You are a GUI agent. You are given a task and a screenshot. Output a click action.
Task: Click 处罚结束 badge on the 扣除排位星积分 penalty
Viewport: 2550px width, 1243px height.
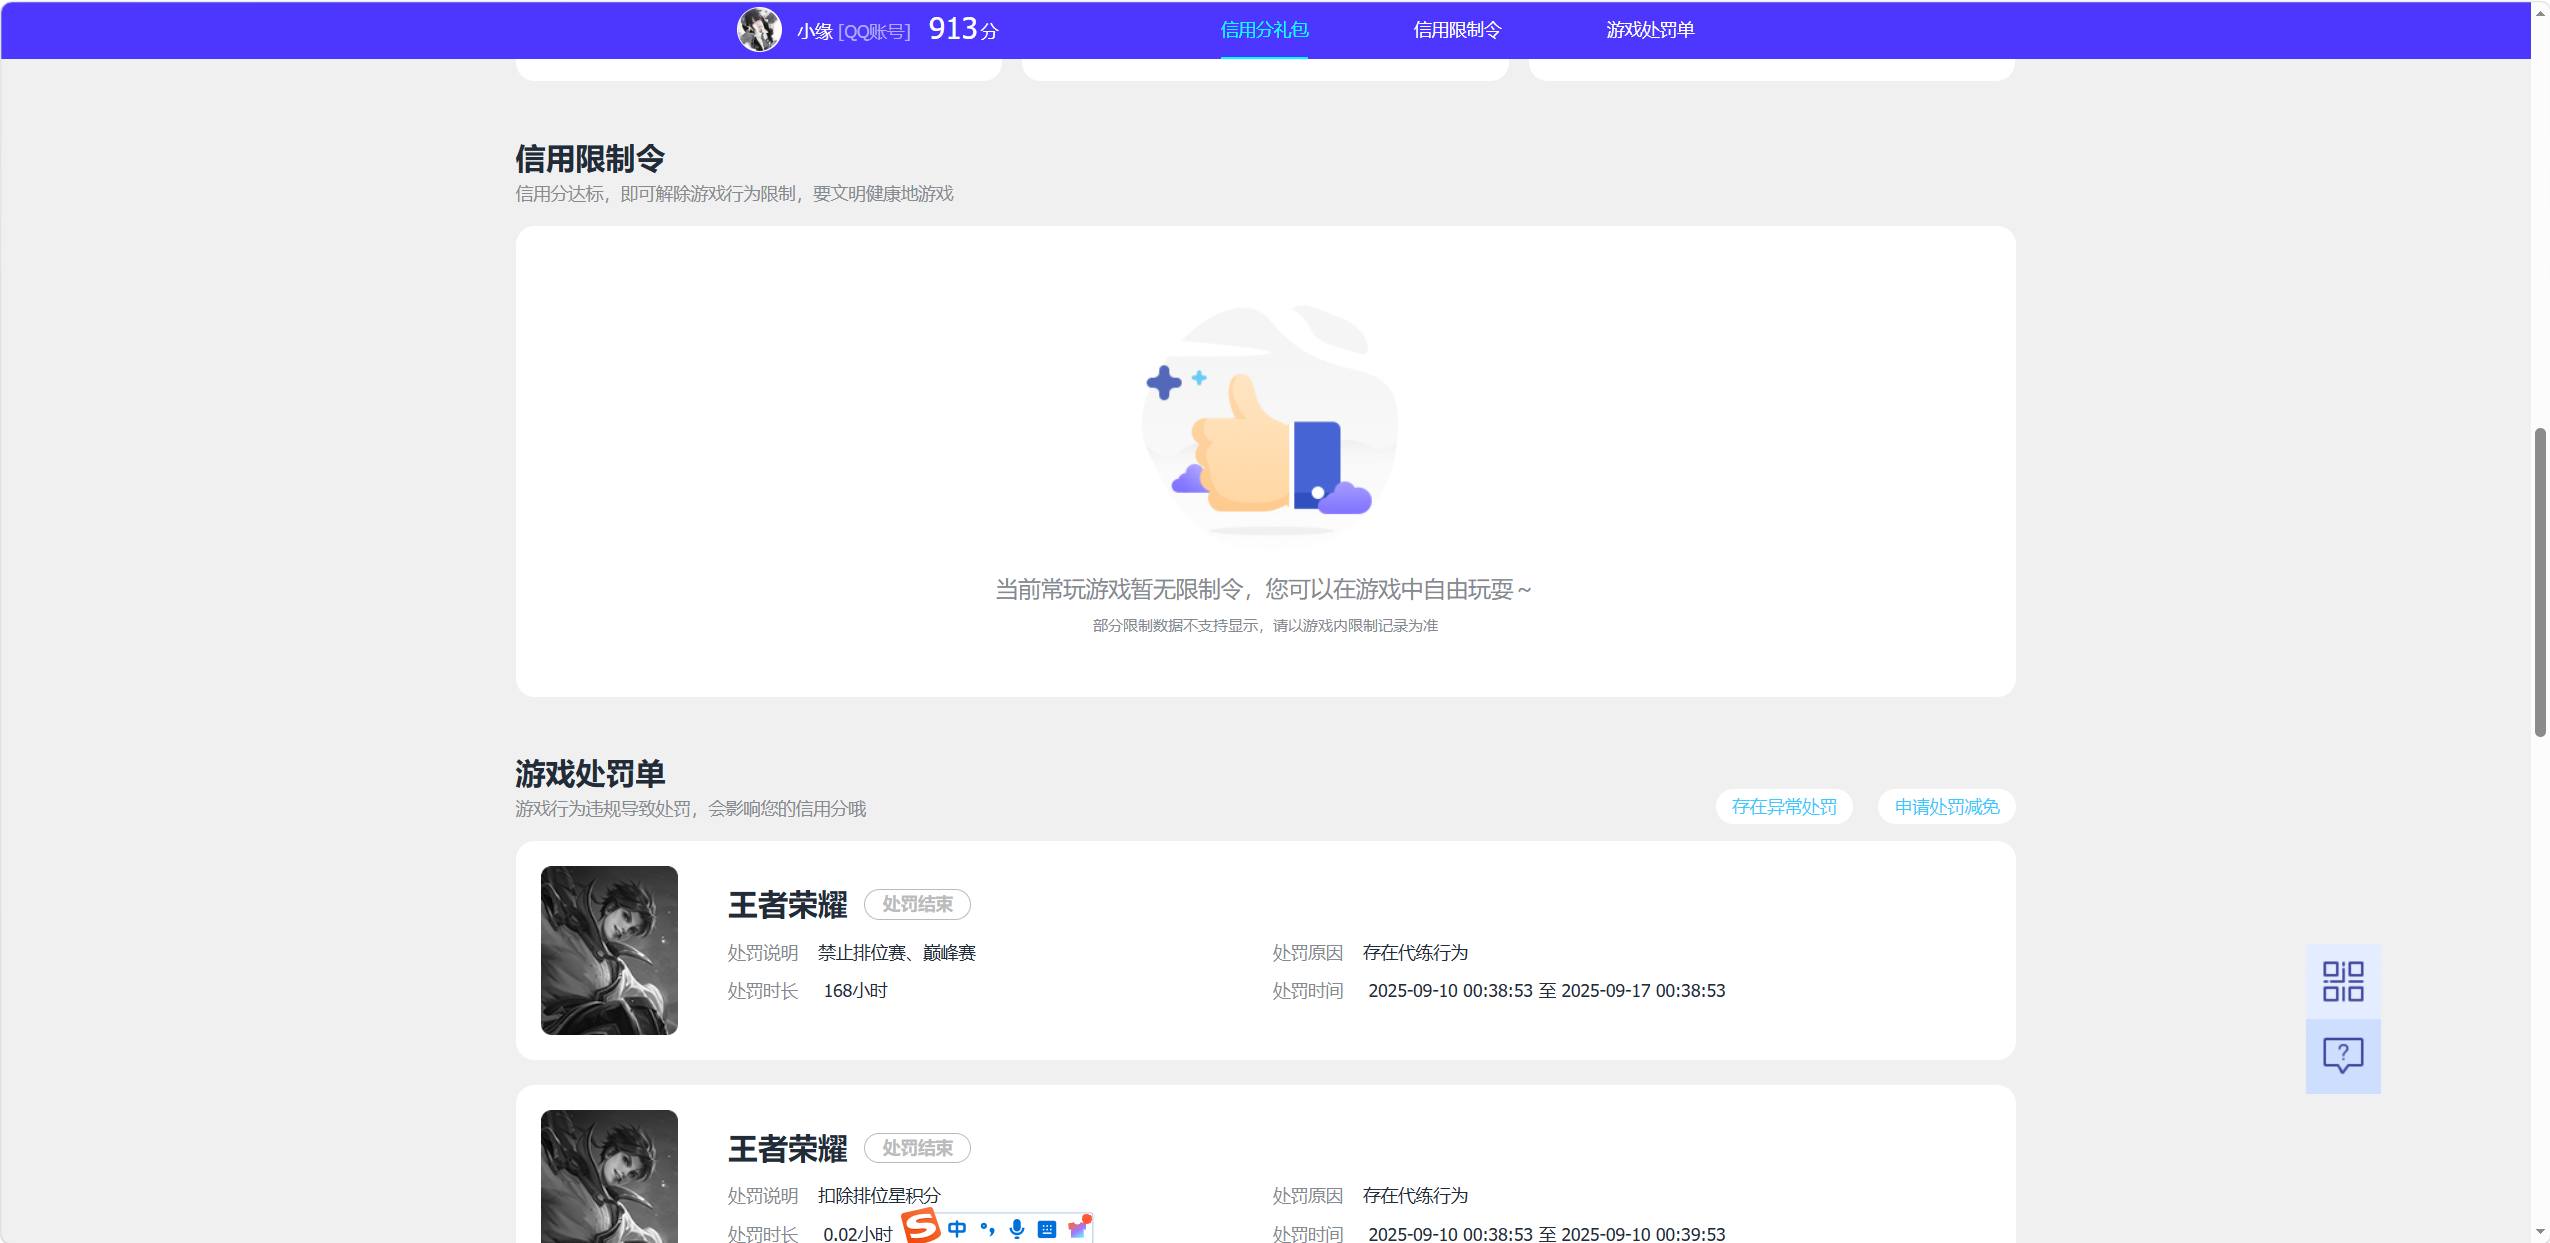coord(917,1148)
